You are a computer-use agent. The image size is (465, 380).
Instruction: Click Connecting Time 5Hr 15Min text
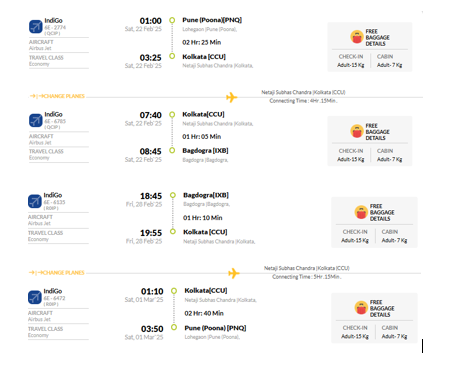307,277
